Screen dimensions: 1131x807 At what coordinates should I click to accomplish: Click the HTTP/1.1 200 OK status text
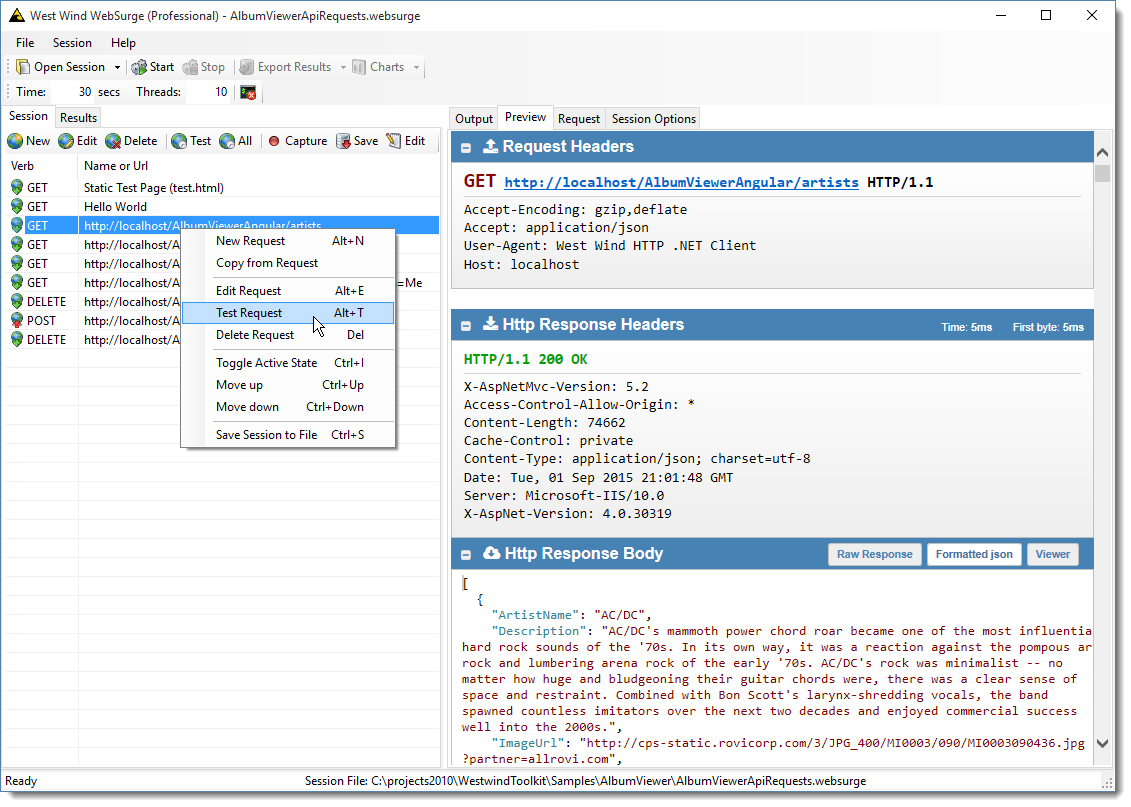pos(525,359)
